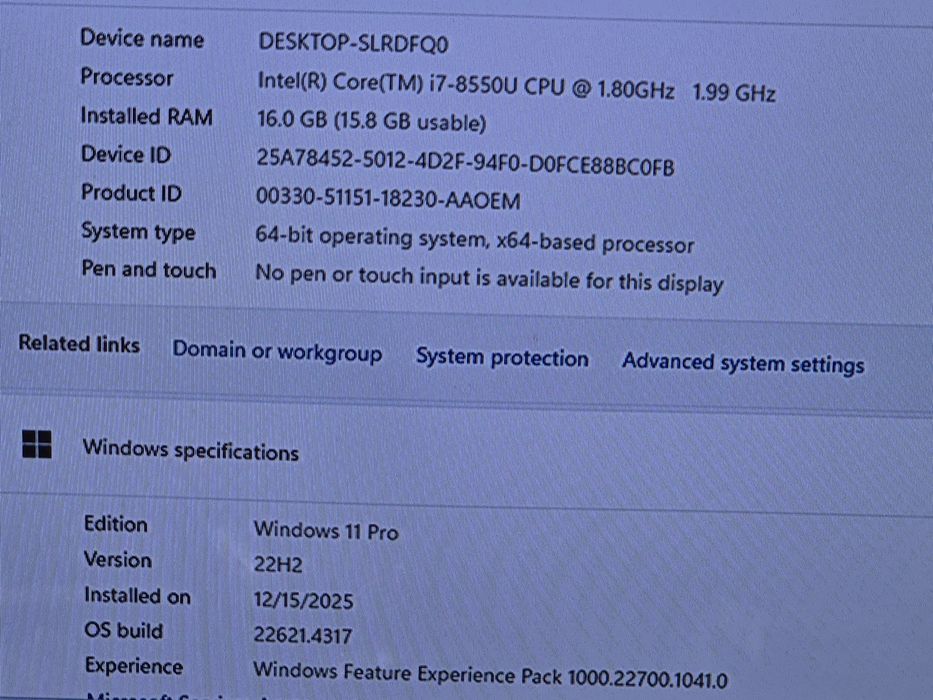
Task: Click the Installed on label
Action: point(137,595)
